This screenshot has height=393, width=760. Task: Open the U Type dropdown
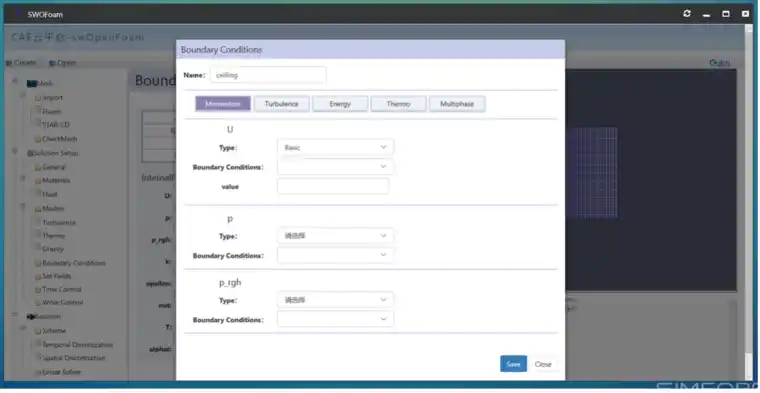click(x=335, y=147)
